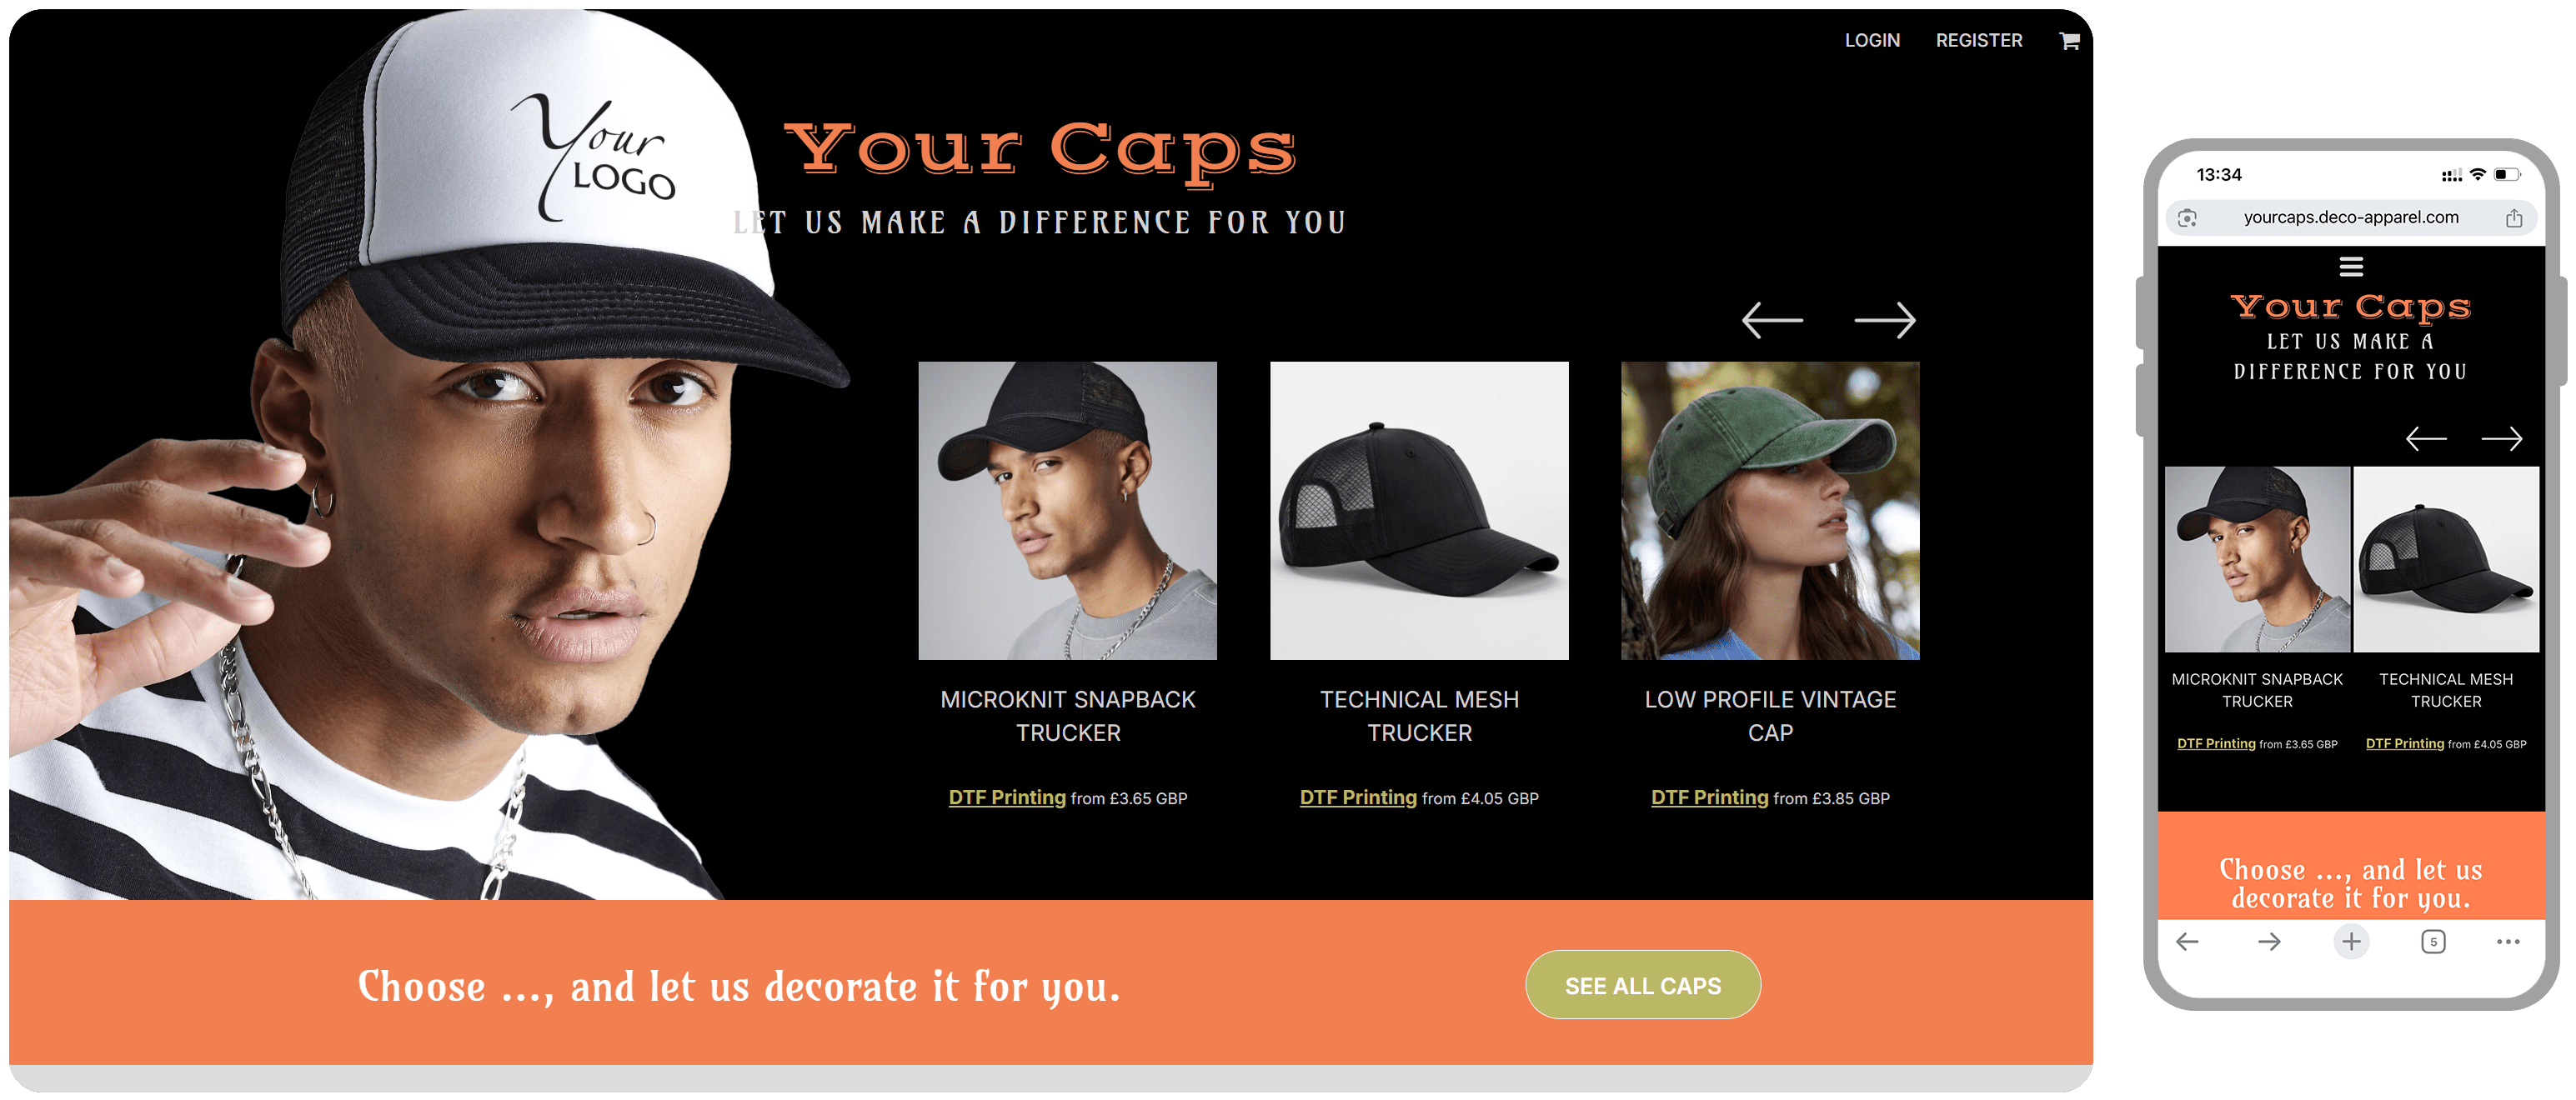The image size is (2576, 1100).
Task: Open DTF Printing link under Microknit Snapback
Action: 1007,797
